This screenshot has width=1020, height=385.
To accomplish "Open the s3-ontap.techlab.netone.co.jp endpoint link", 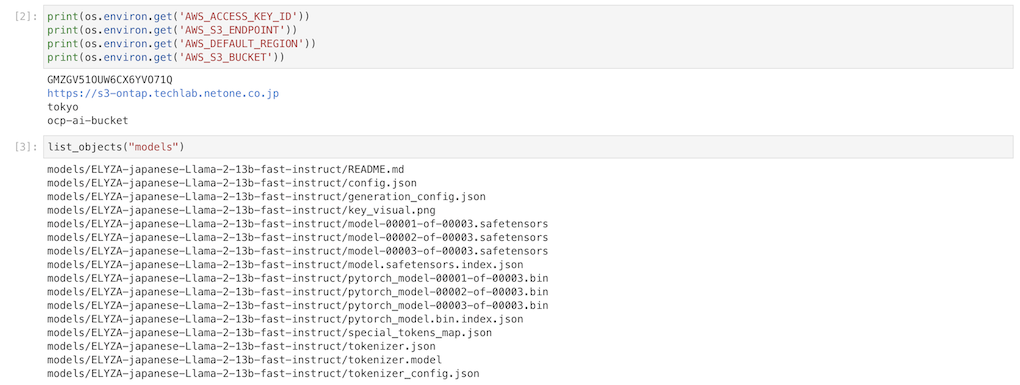I will tap(163, 94).
